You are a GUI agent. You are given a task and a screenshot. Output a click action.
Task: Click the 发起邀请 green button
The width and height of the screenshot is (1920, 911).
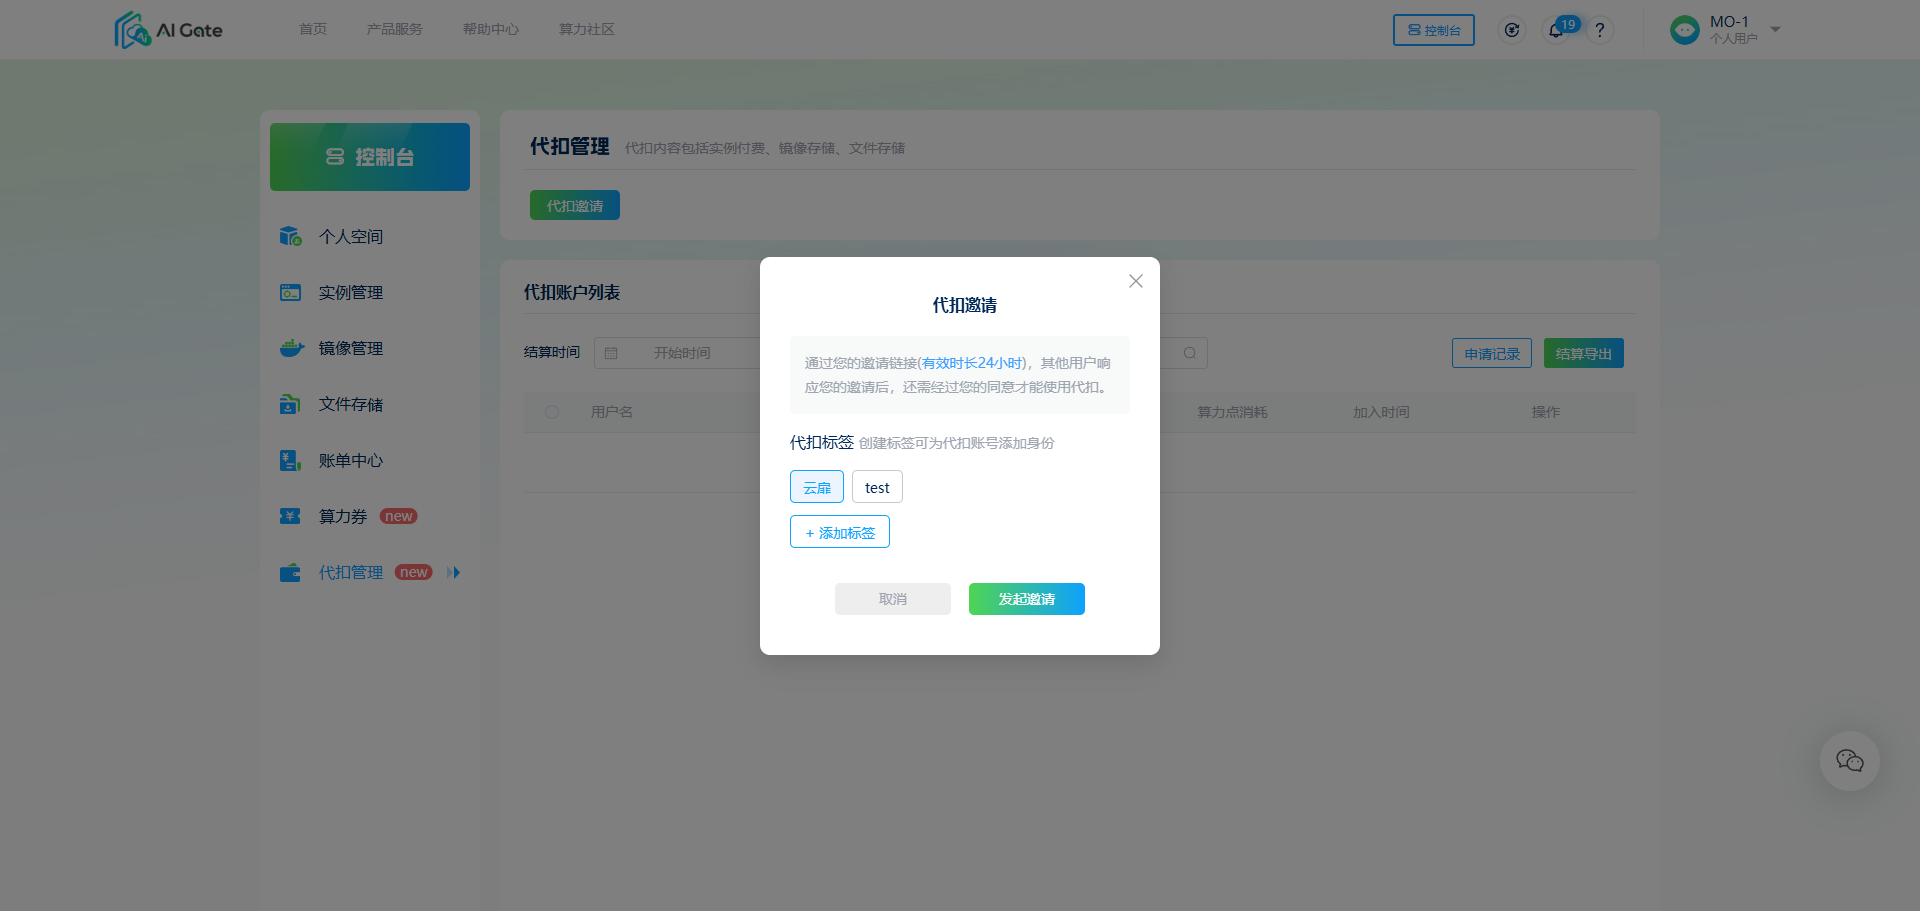(1026, 598)
